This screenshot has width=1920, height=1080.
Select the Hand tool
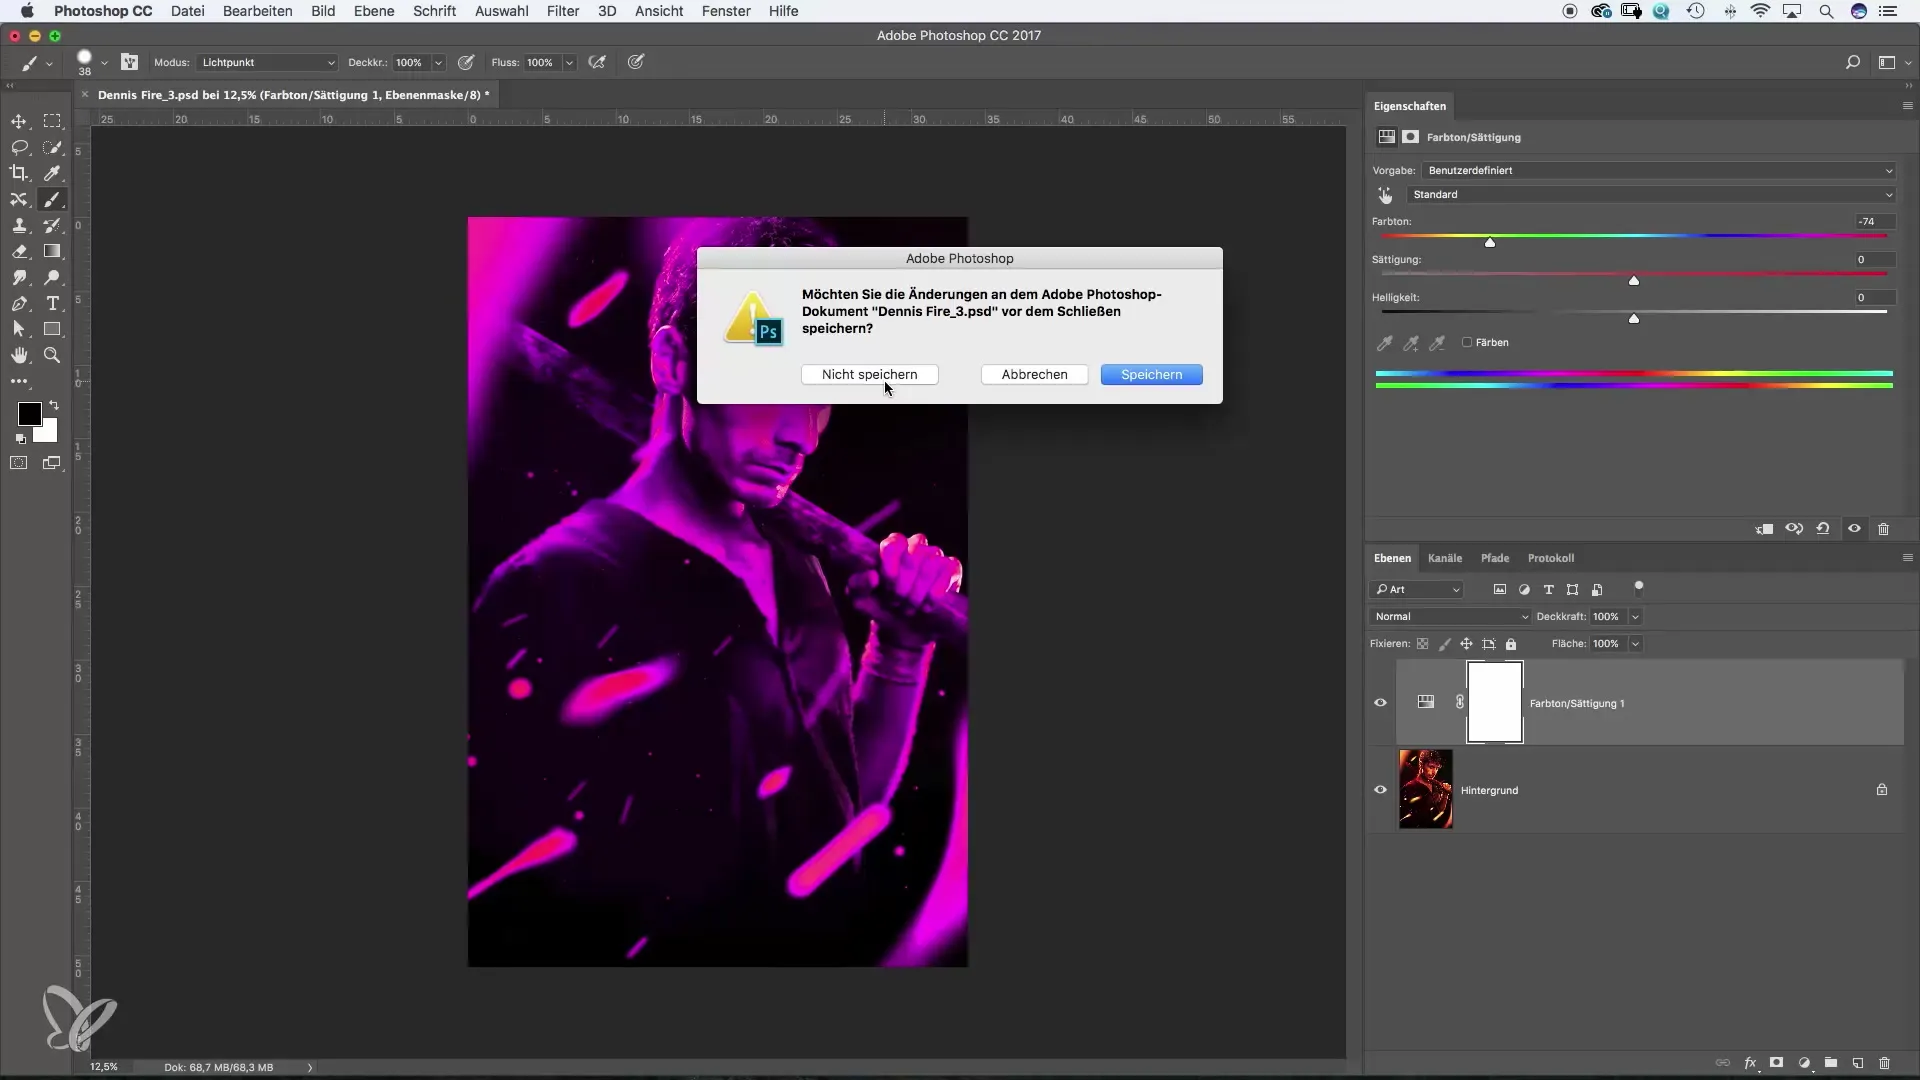(x=19, y=355)
